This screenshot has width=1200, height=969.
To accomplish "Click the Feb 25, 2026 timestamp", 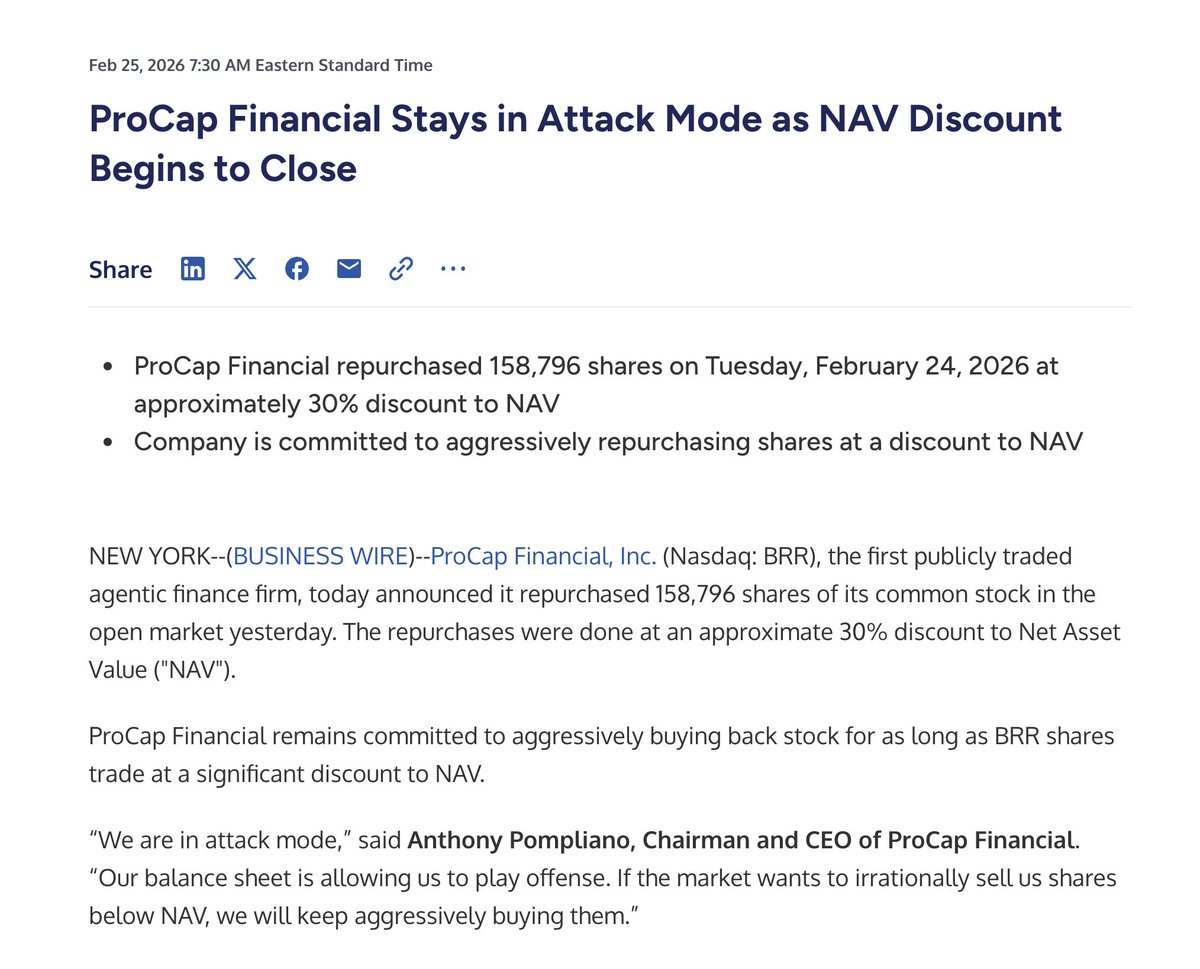I will pyautogui.click(x=260, y=65).
